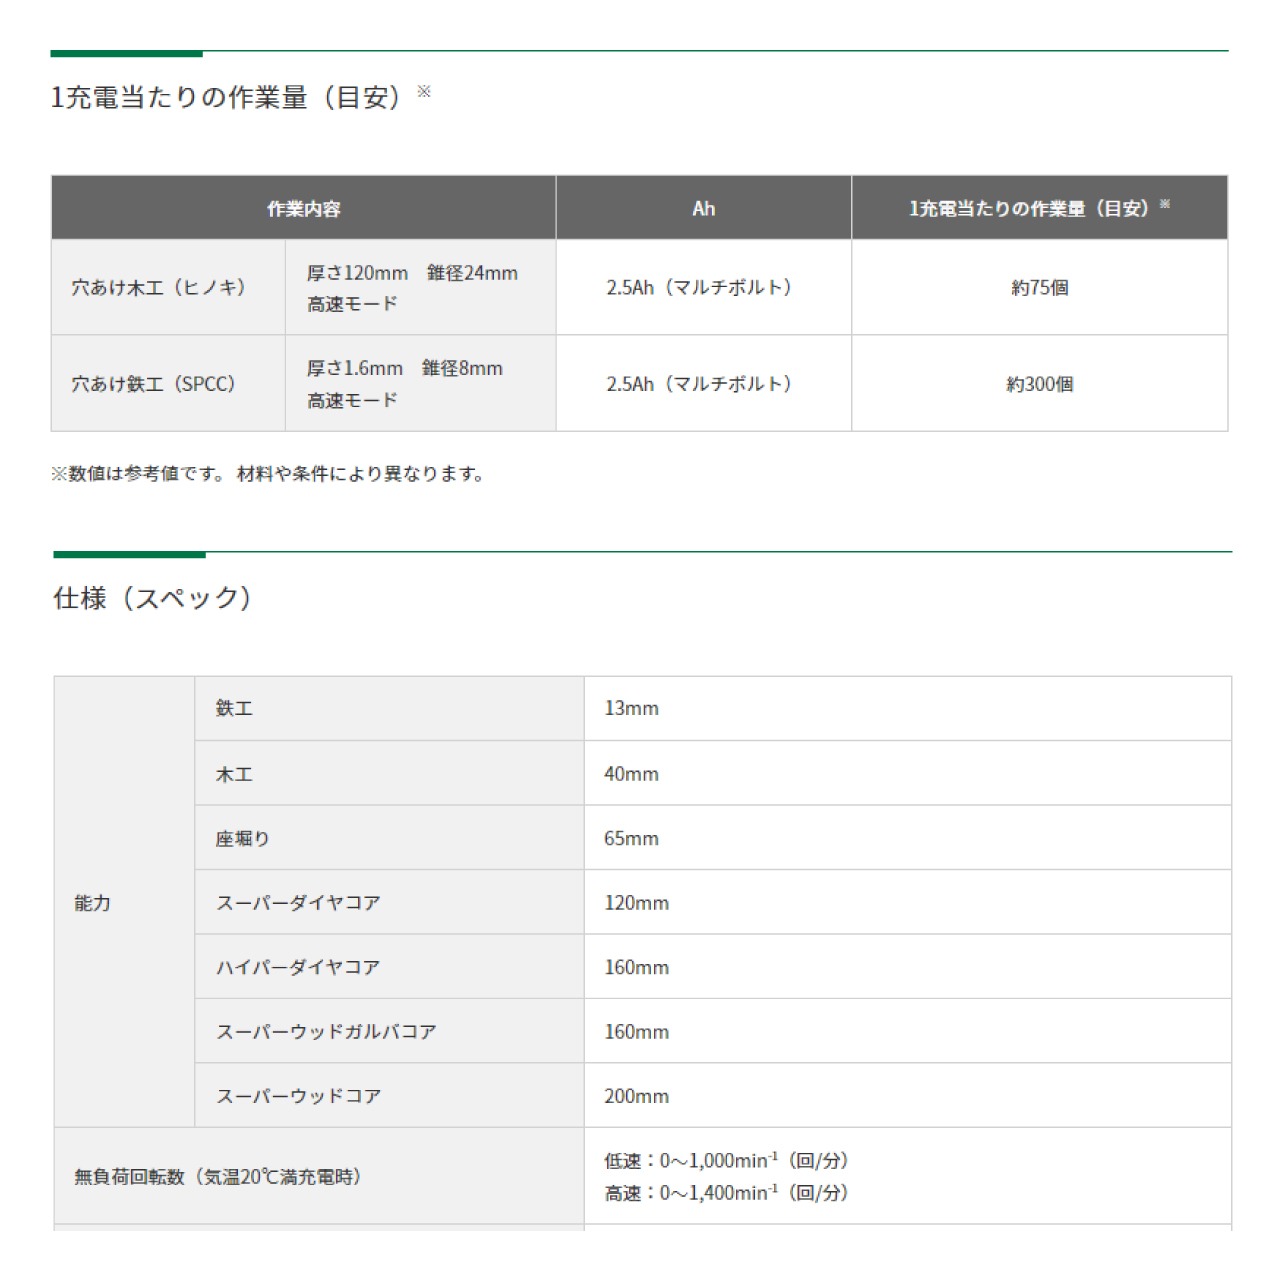Viewport: 1280px width, 1280px height.
Task: Click the 高速：0～1,400min⁻¹ value
Action: (x=726, y=1193)
